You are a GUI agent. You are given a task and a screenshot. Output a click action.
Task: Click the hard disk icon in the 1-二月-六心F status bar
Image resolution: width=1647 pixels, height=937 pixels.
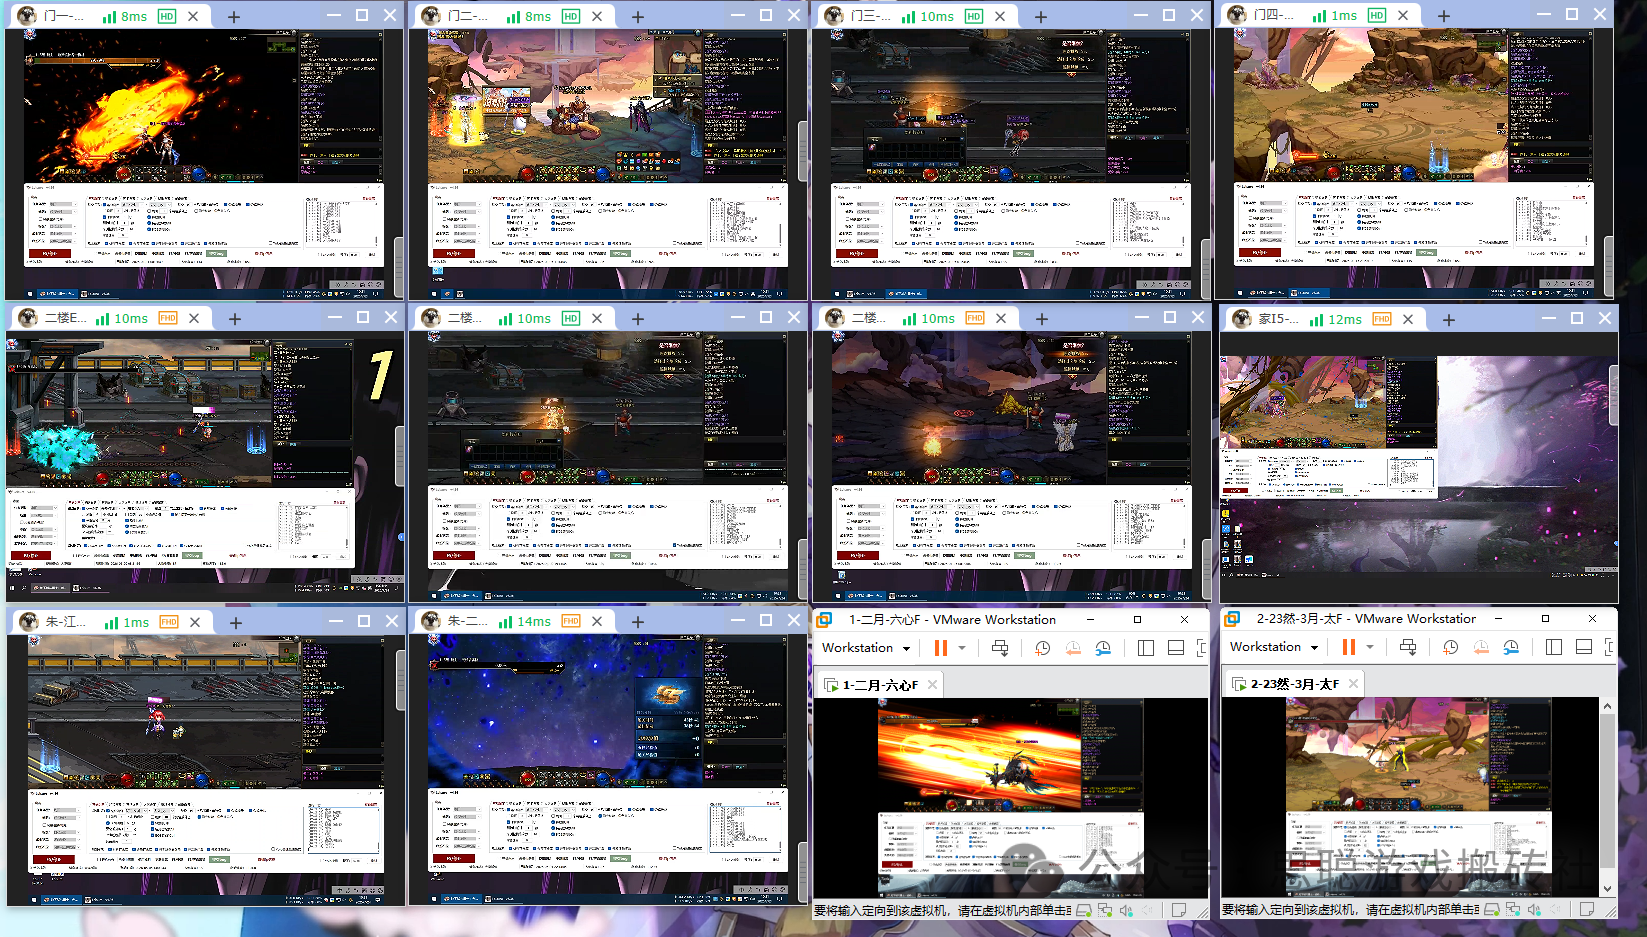tap(1084, 910)
